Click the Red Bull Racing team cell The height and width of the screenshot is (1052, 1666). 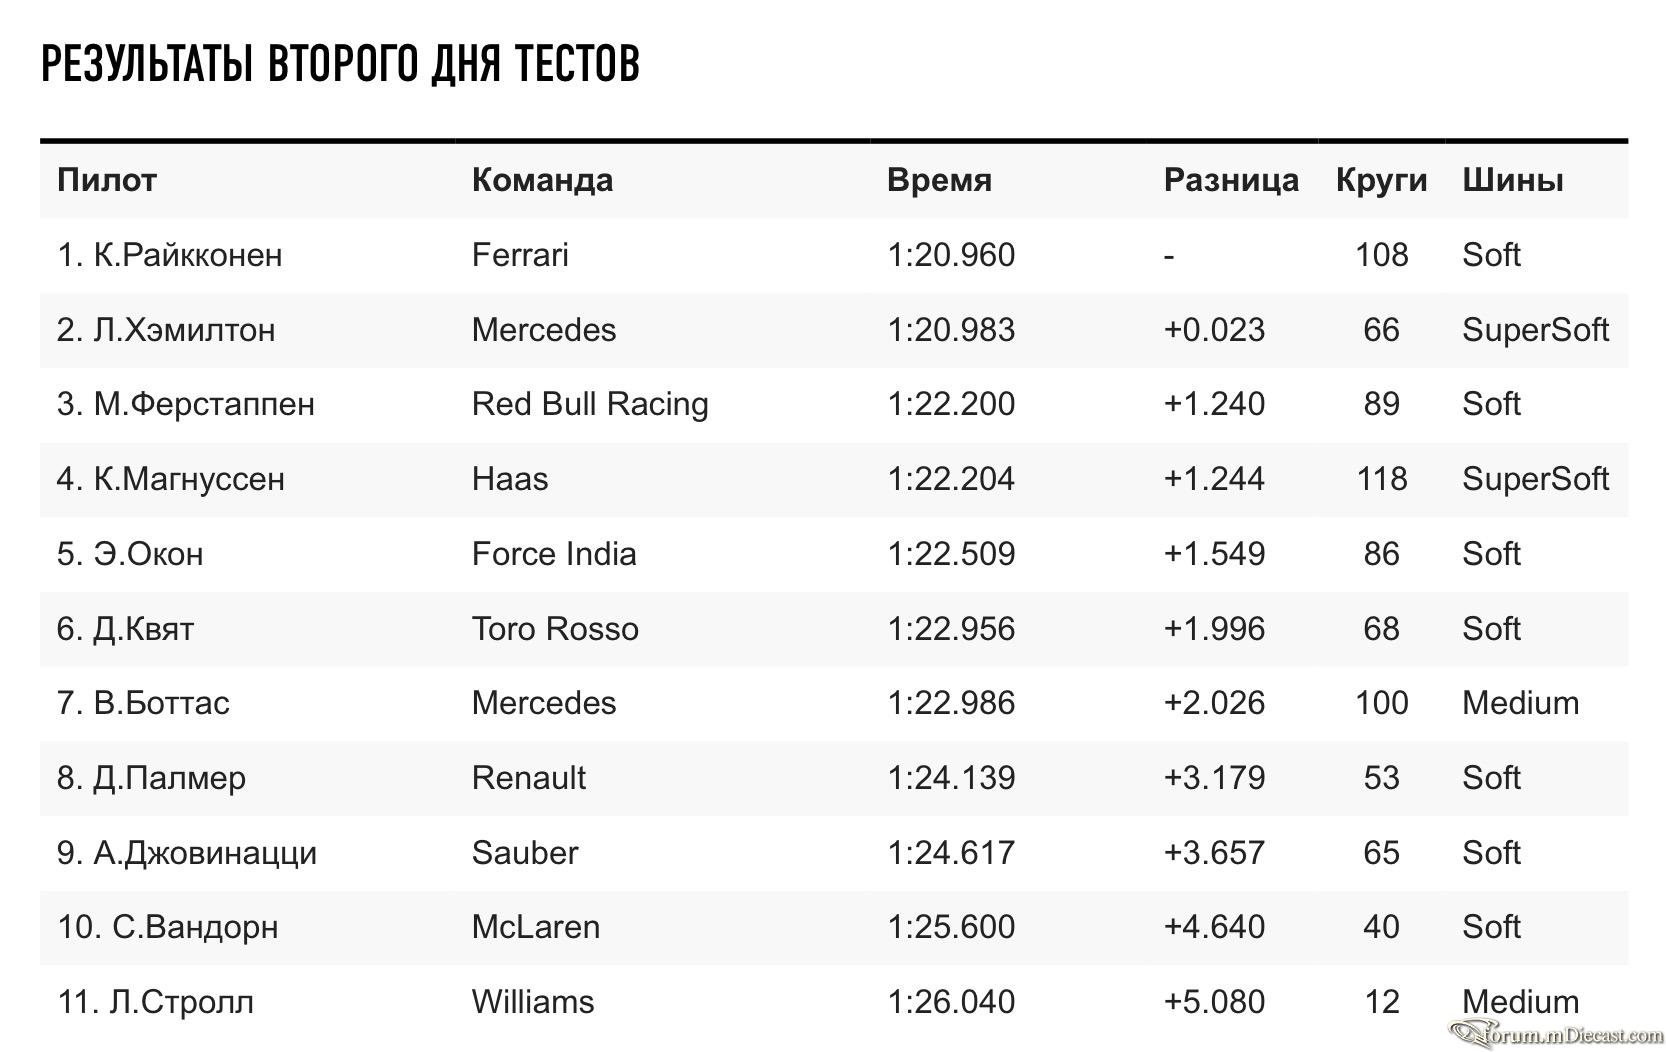click(x=590, y=404)
